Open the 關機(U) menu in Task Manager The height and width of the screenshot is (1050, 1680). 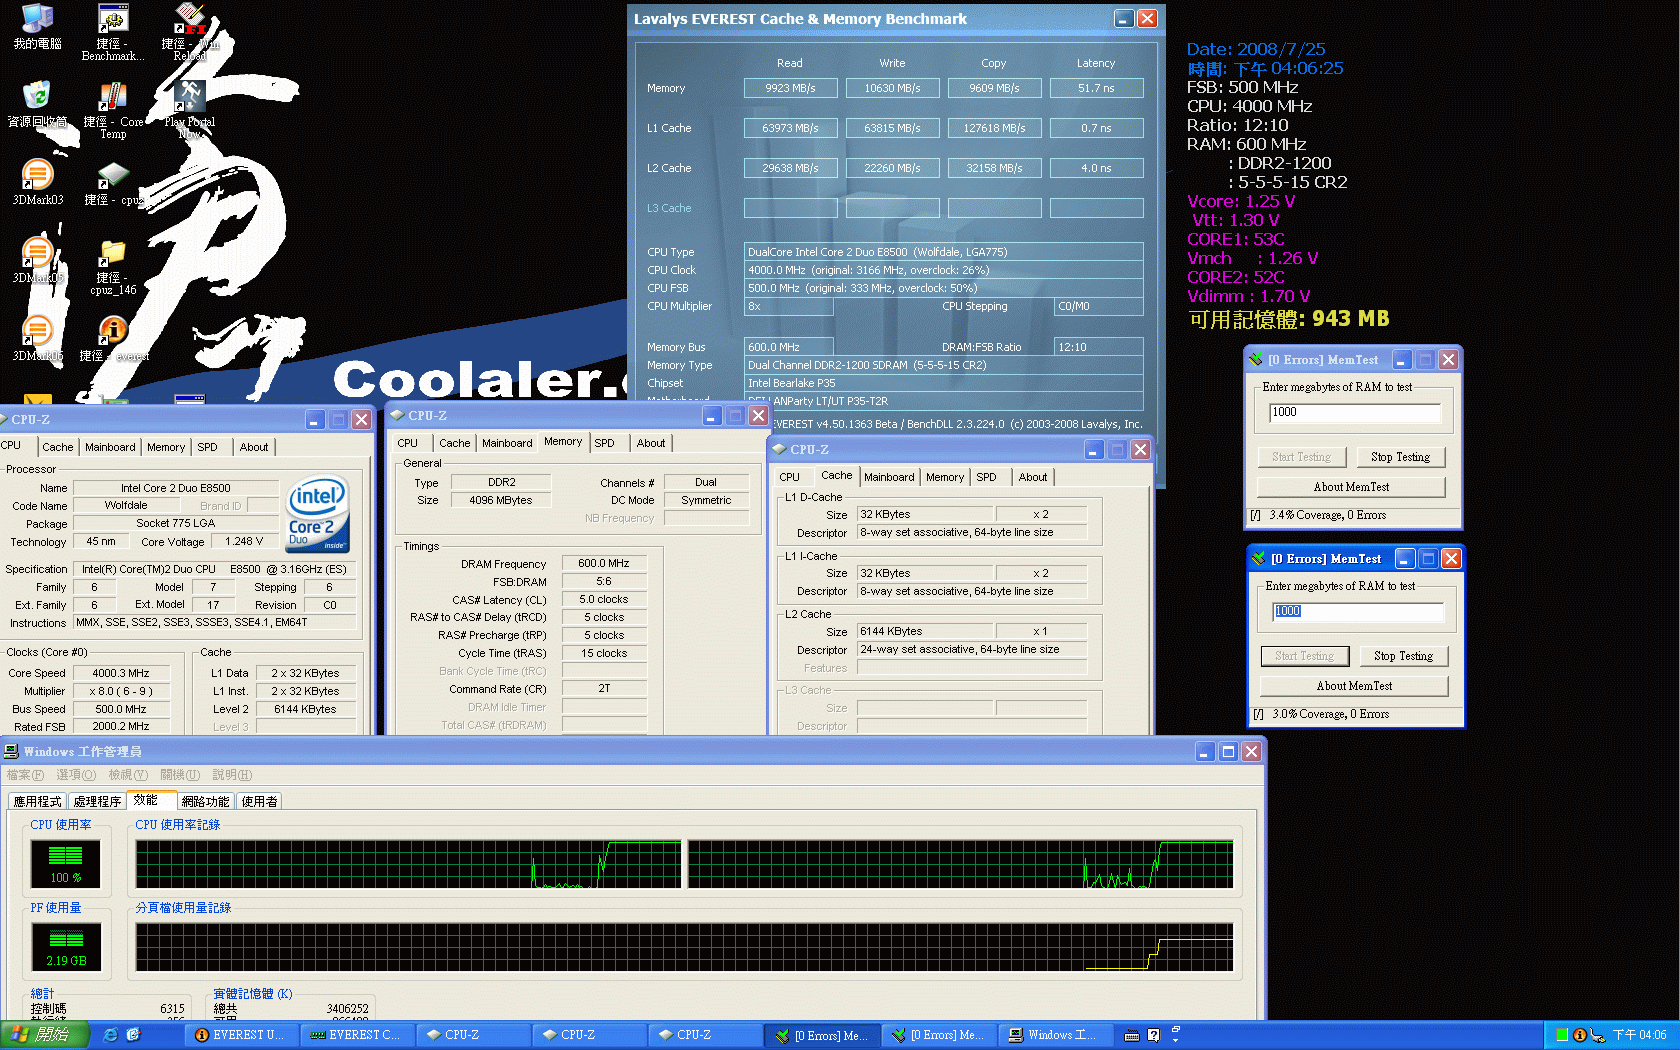point(180,775)
